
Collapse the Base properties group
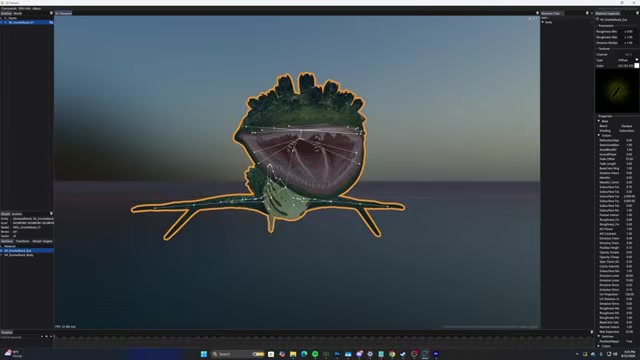coord(599,121)
